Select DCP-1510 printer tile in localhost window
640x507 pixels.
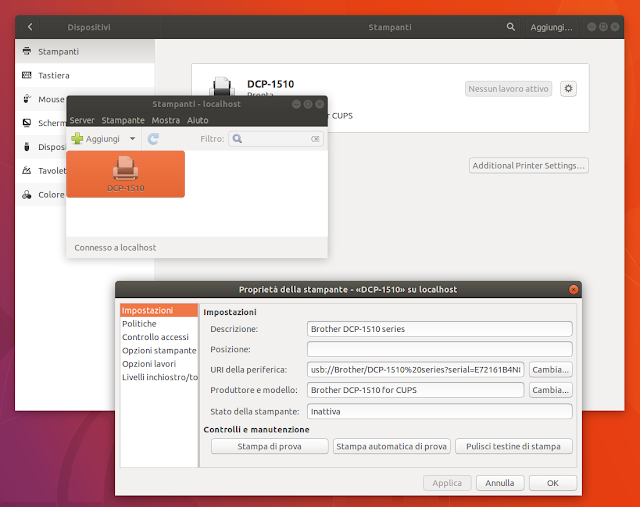126,174
